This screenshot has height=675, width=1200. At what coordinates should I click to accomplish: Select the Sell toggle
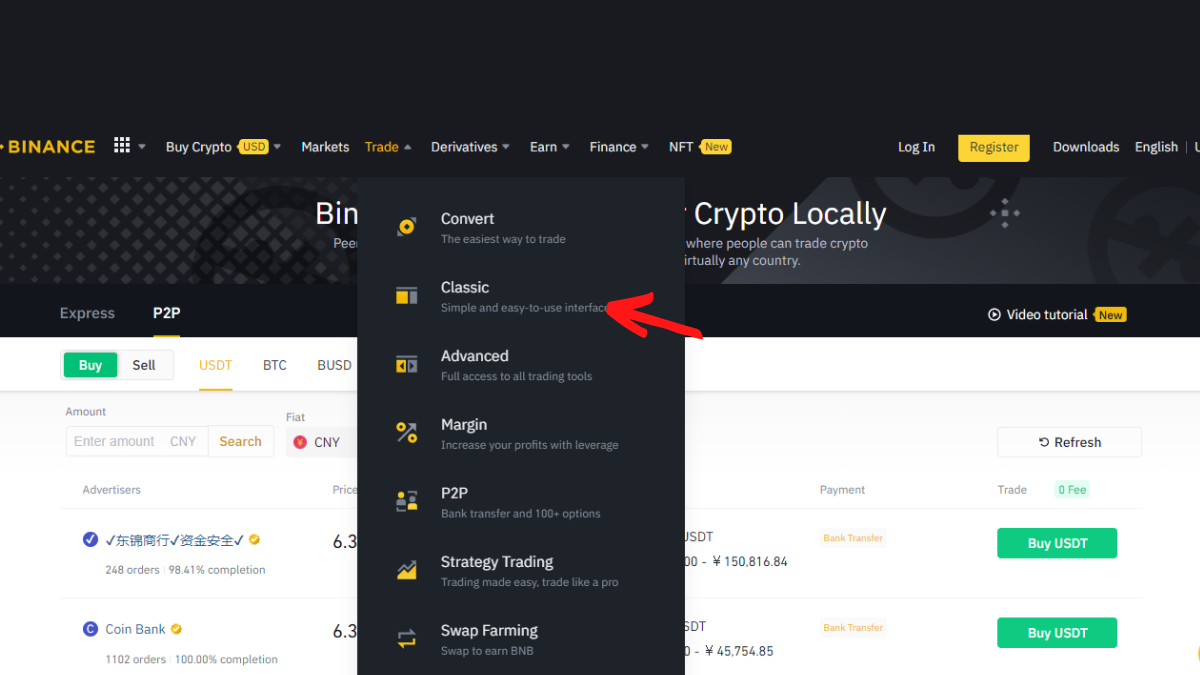tap(144, 365)
